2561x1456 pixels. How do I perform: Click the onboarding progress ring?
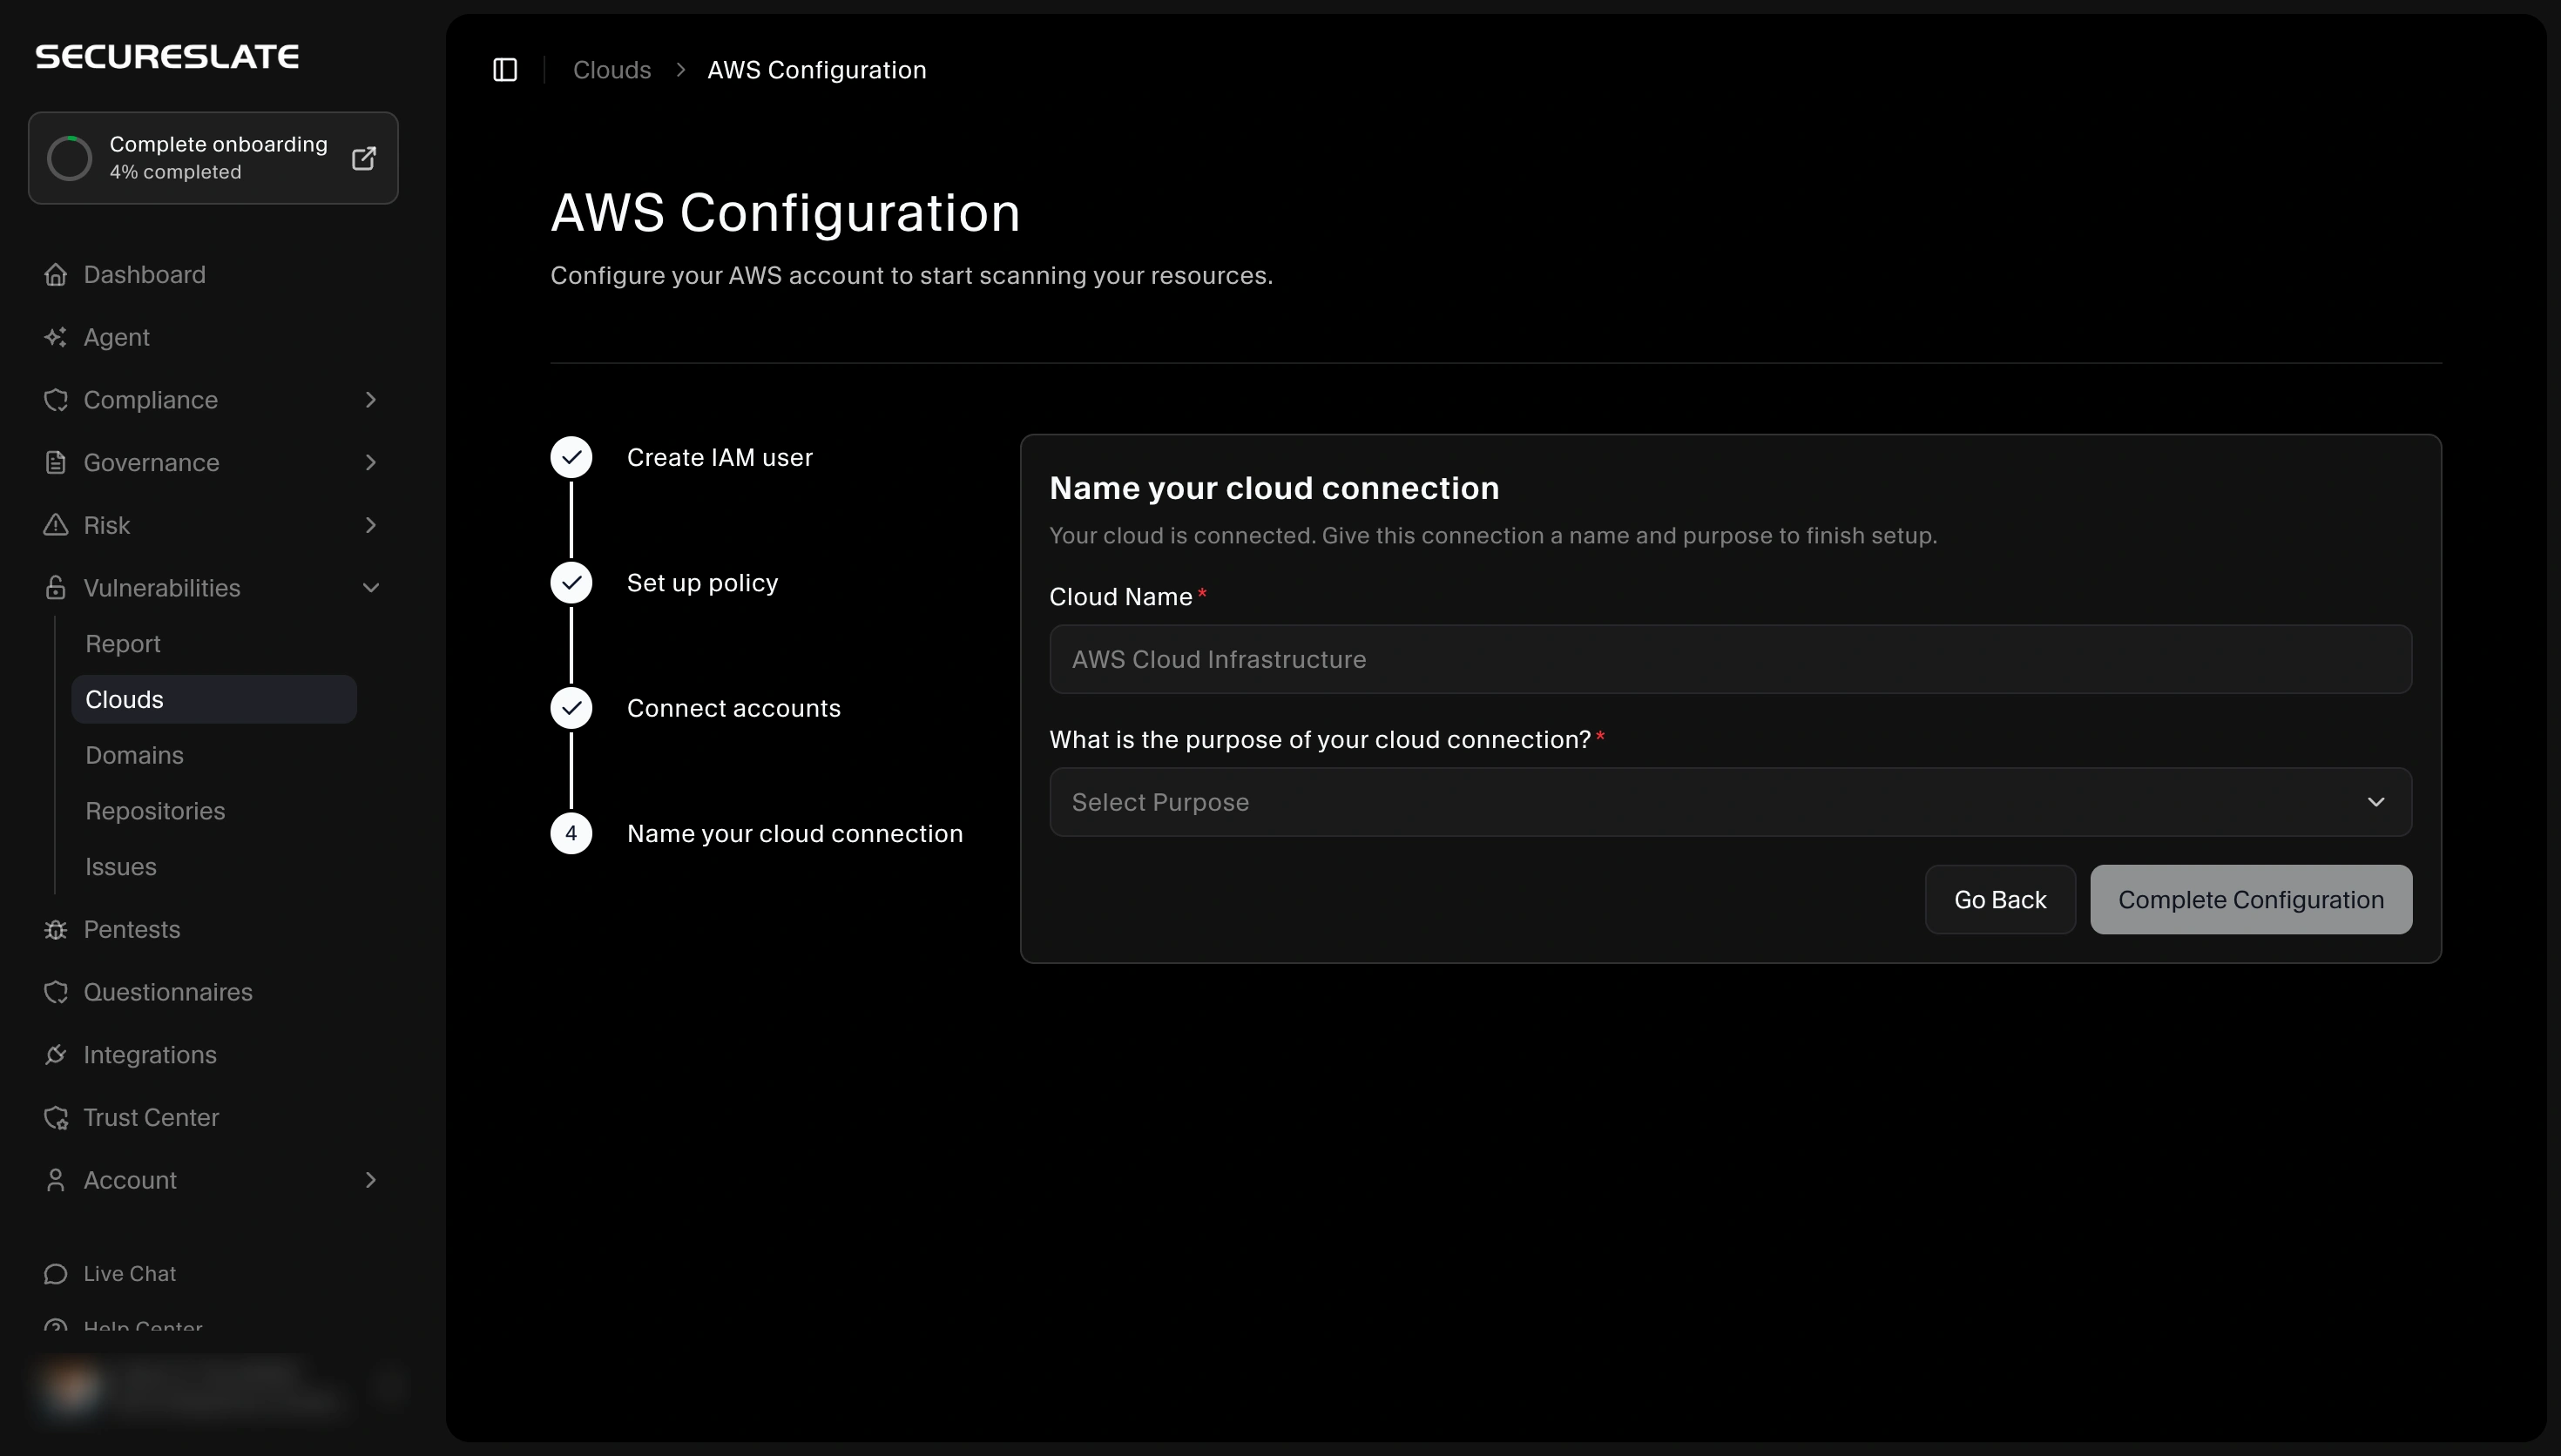[70, 158]
